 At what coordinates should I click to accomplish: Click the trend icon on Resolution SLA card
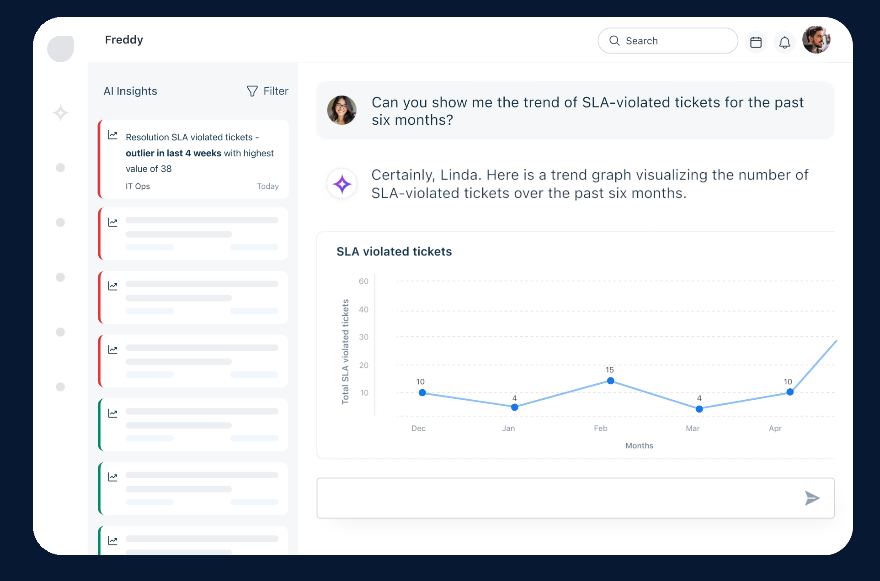(x=113, y=135)
